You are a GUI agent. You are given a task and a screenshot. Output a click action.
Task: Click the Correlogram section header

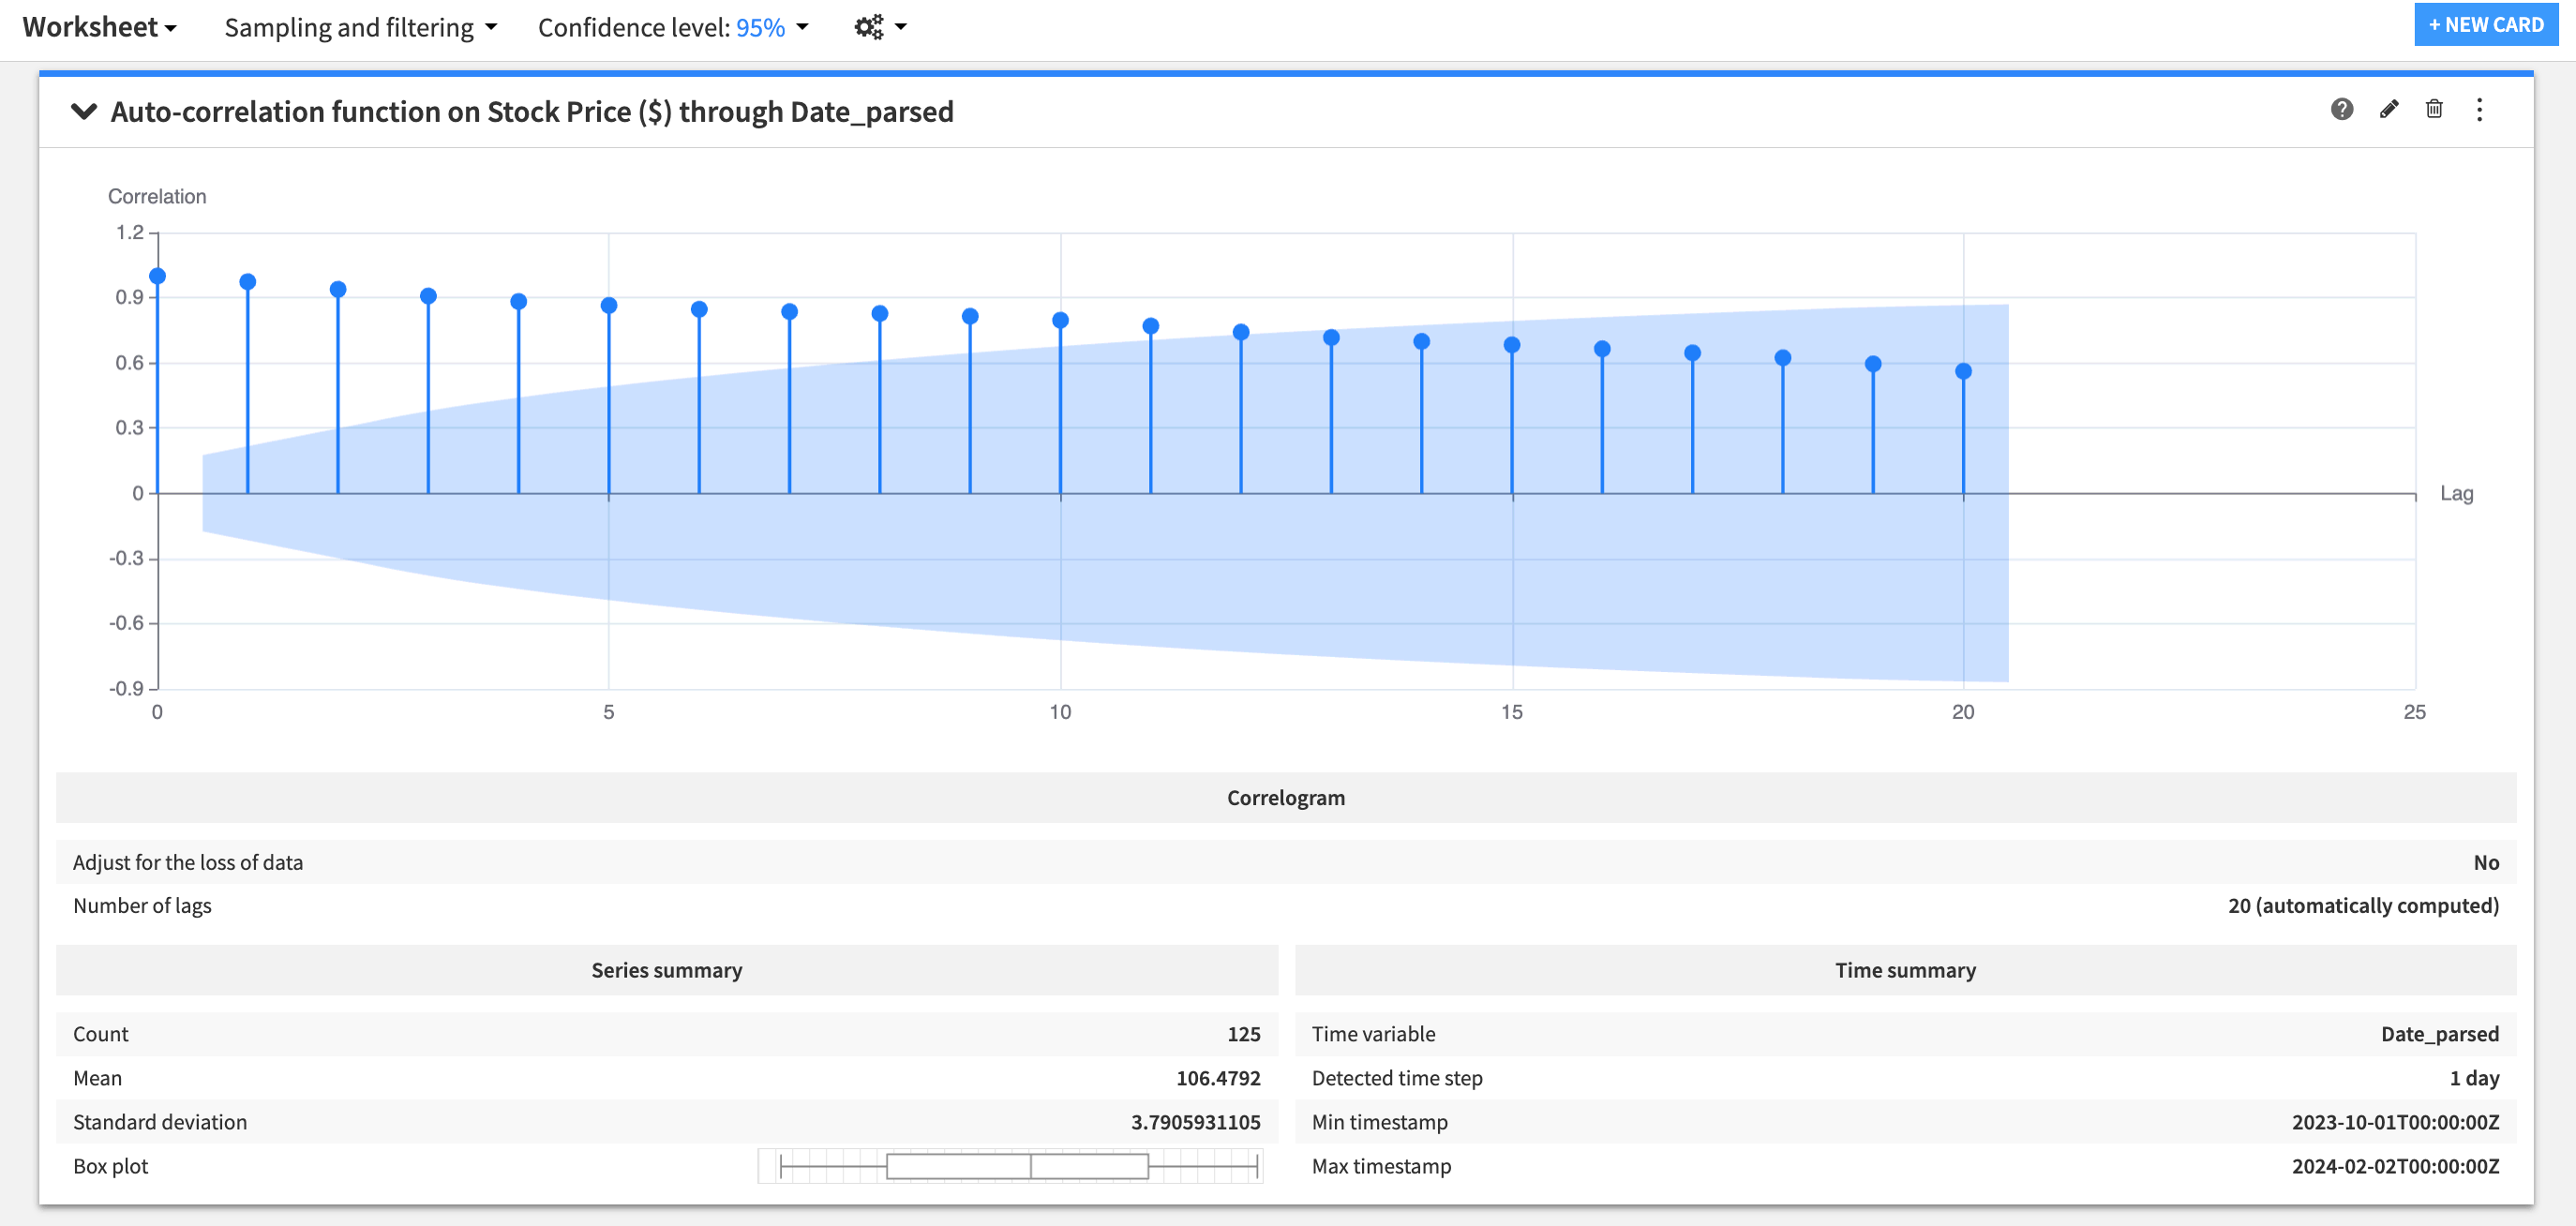(x=1286, y=797)
